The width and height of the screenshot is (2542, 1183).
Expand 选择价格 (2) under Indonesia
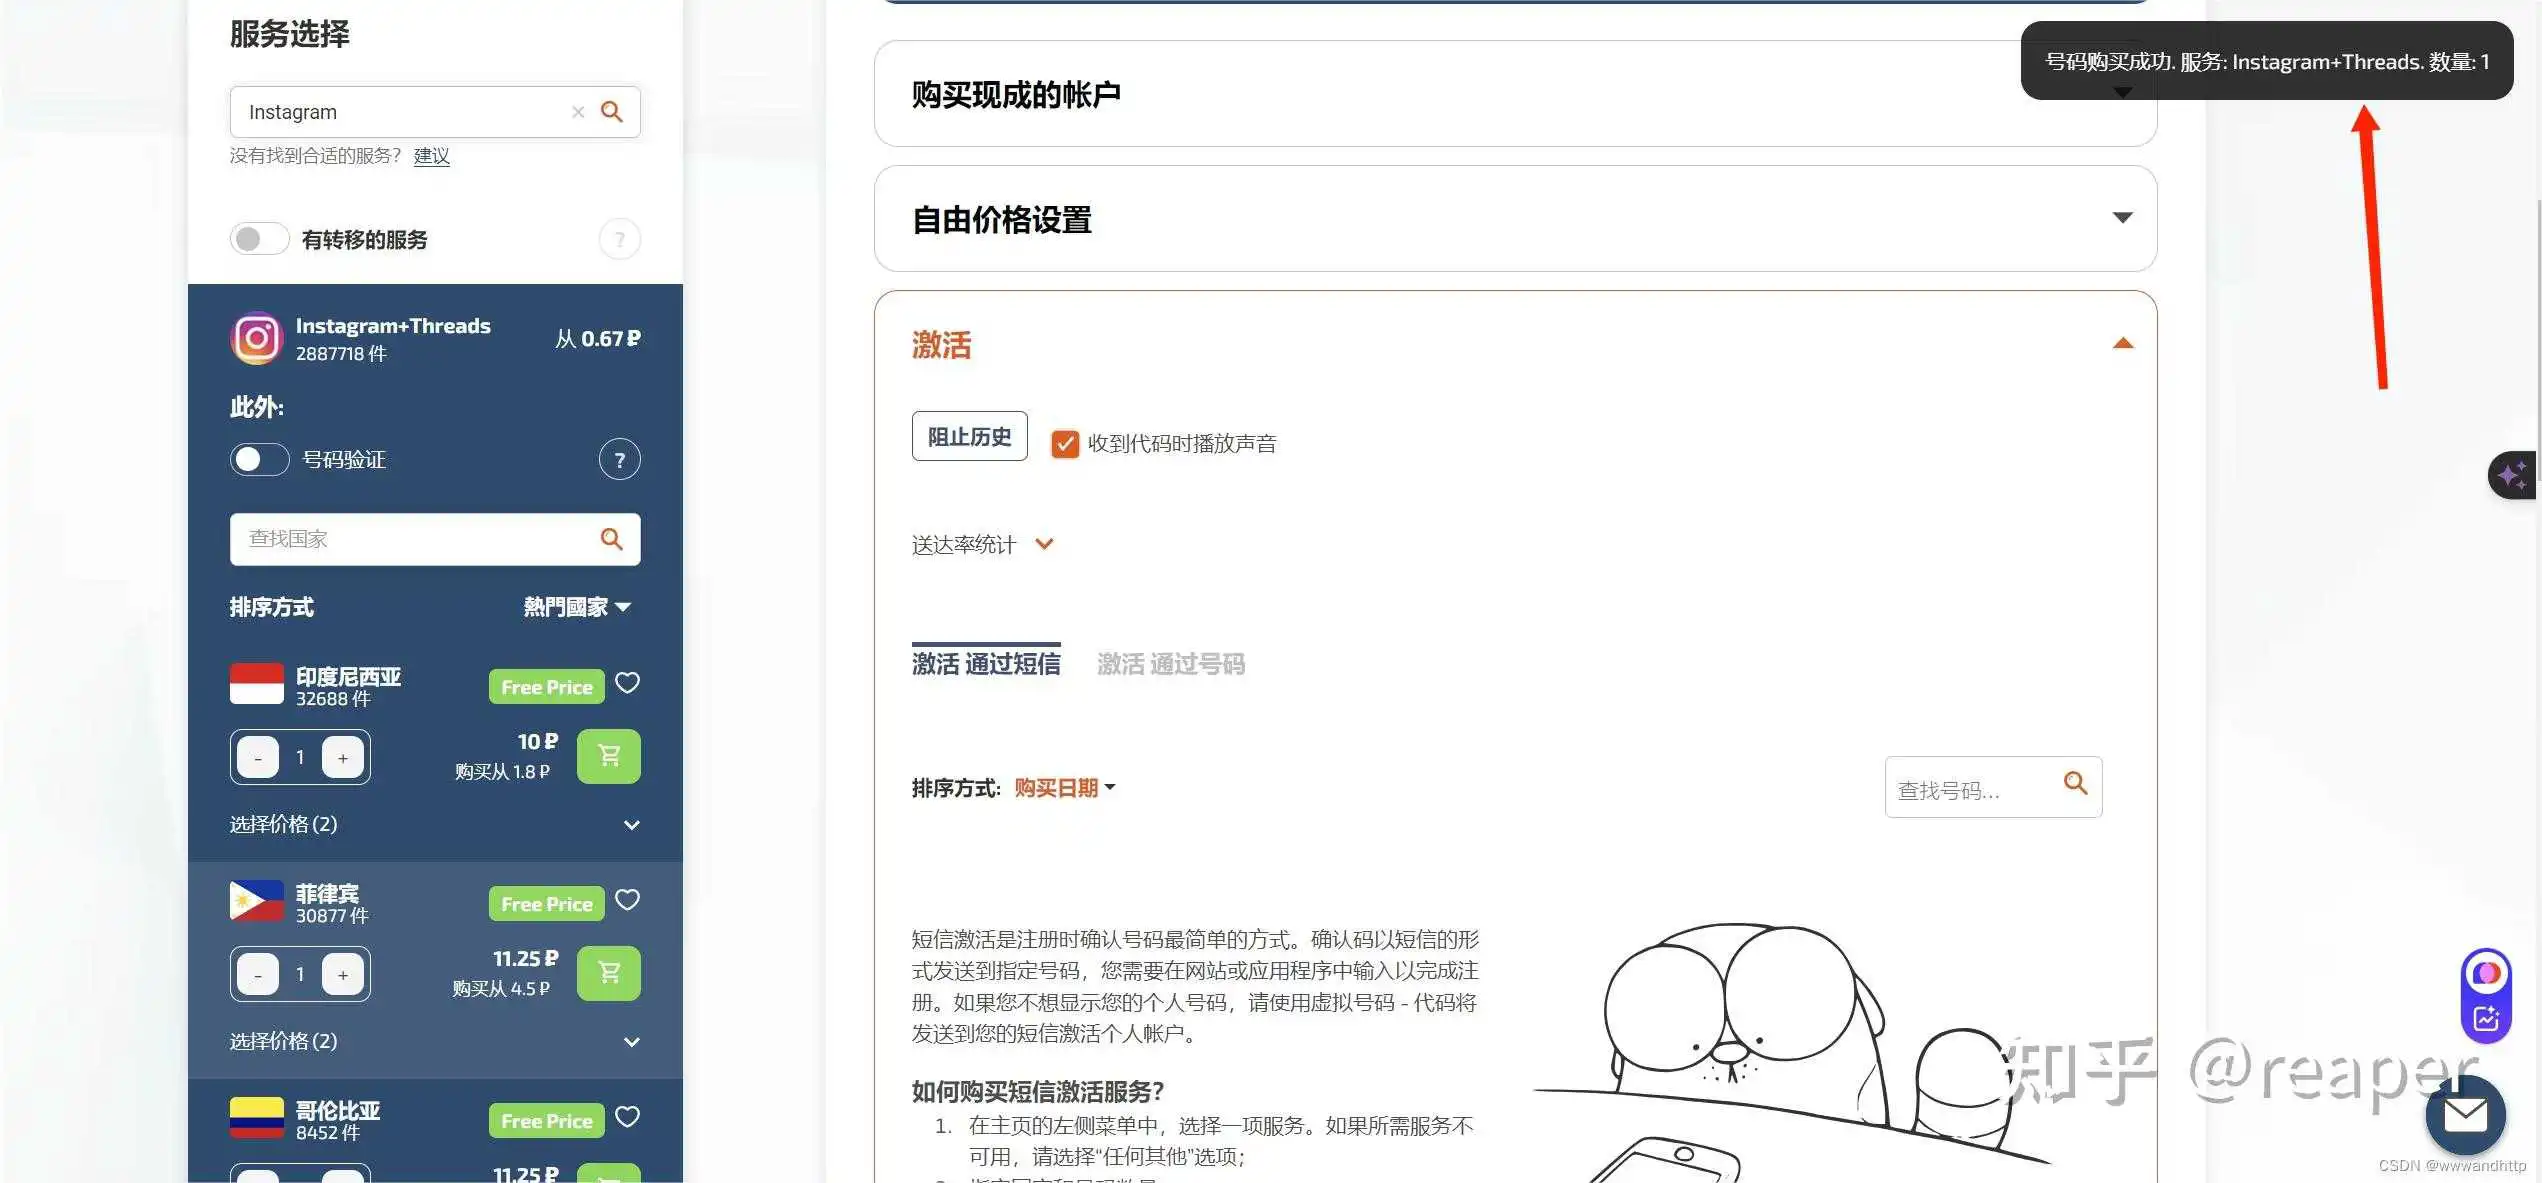tap(631, 825)
